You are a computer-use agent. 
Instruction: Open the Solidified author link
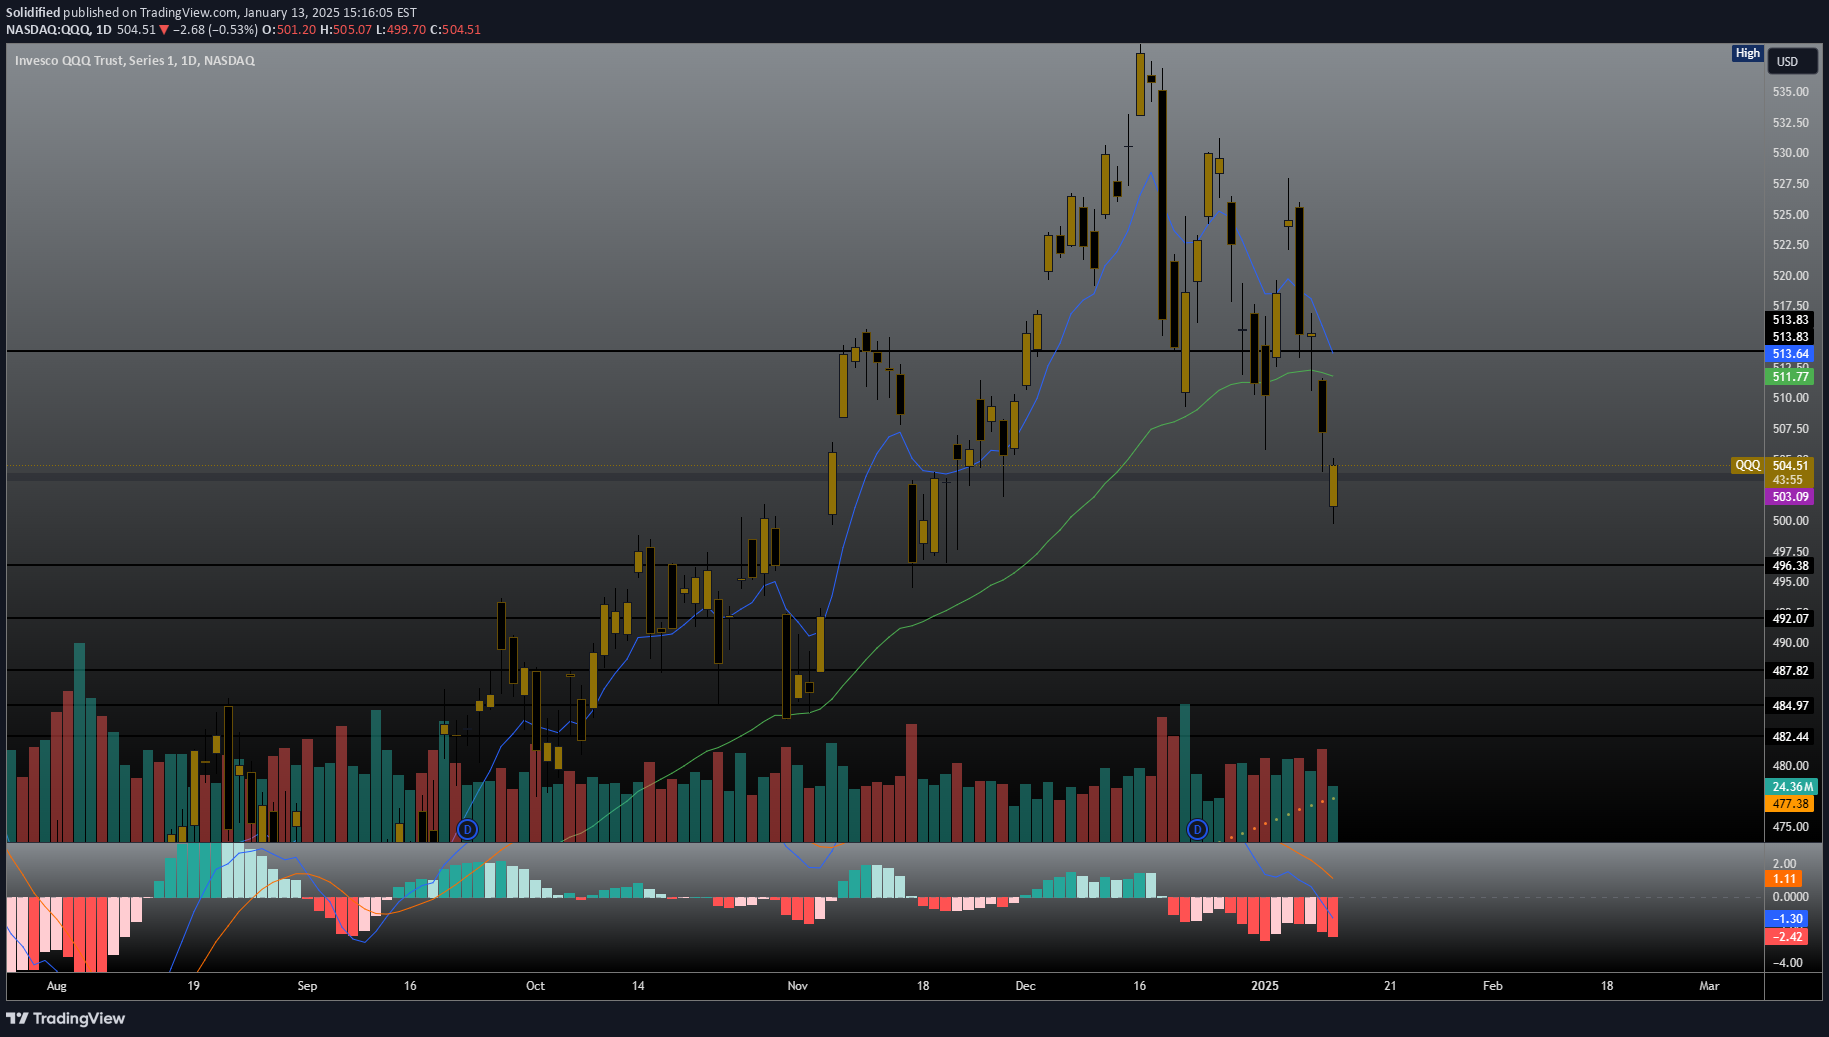[x=33, y=13]
